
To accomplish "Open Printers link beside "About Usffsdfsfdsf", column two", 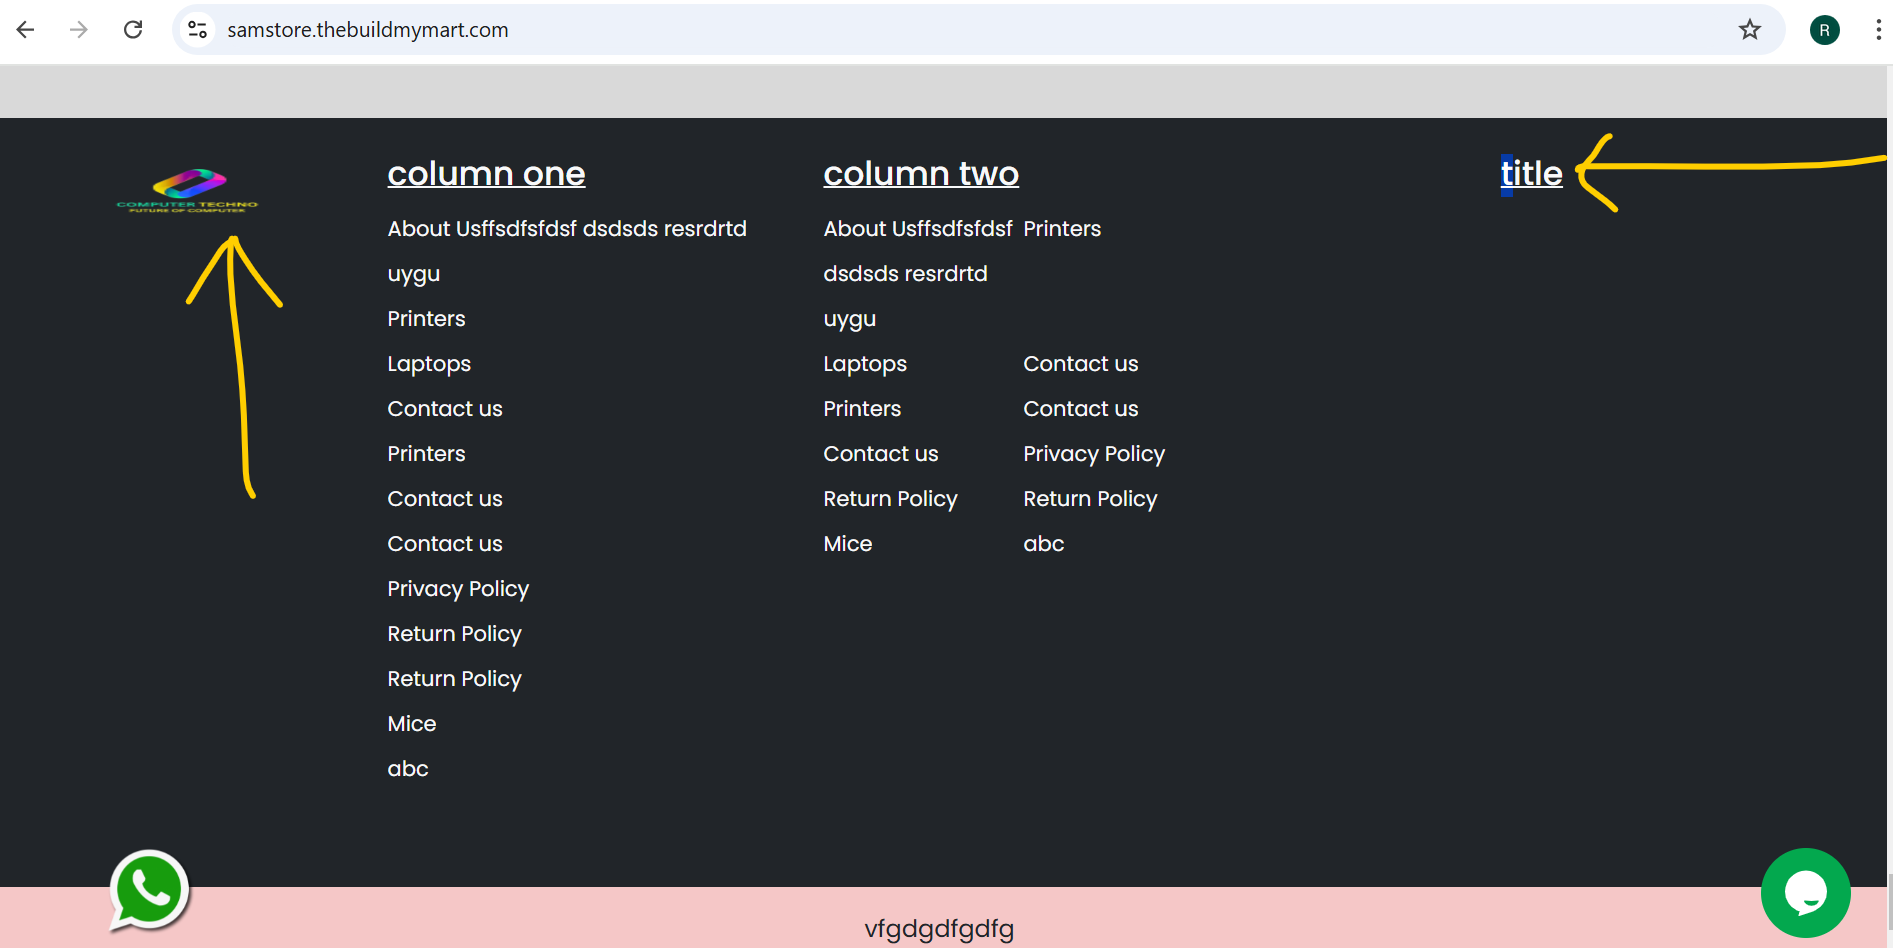I will 1062,229.
